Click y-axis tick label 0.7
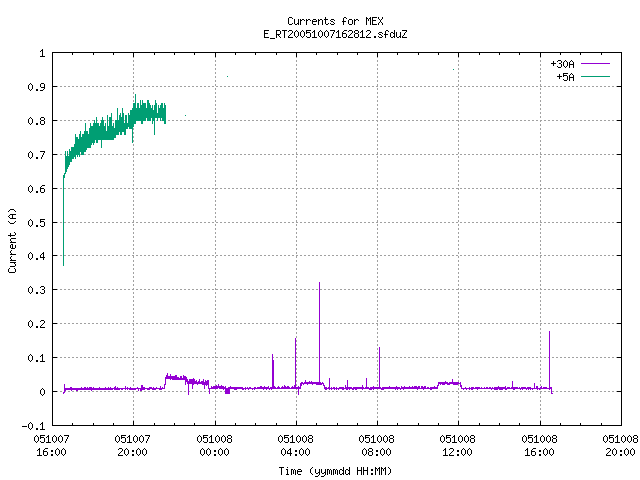The width and height of the screenshot is (640, 480). coord(36,155)
